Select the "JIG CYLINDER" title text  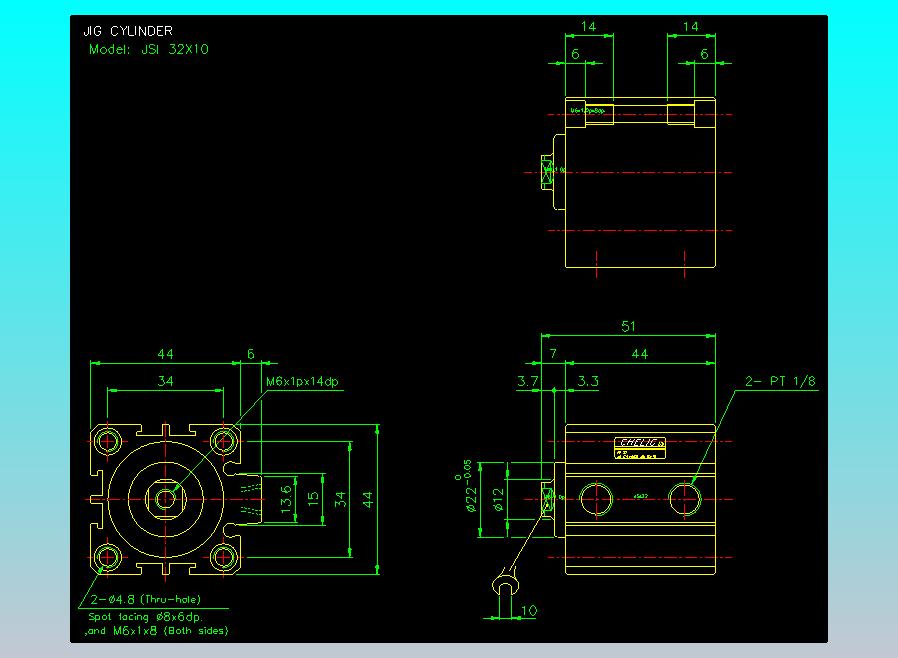128,31
